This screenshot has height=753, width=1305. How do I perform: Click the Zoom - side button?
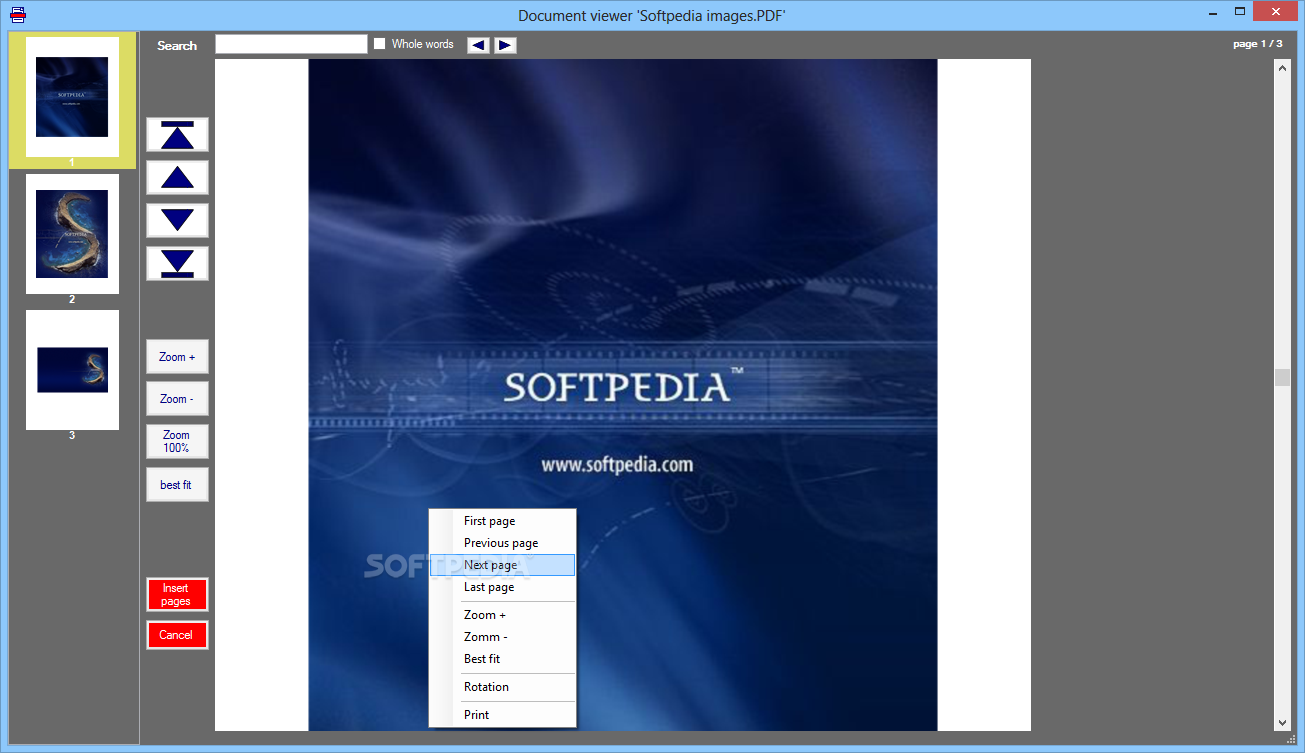click(x=177, y=399)
